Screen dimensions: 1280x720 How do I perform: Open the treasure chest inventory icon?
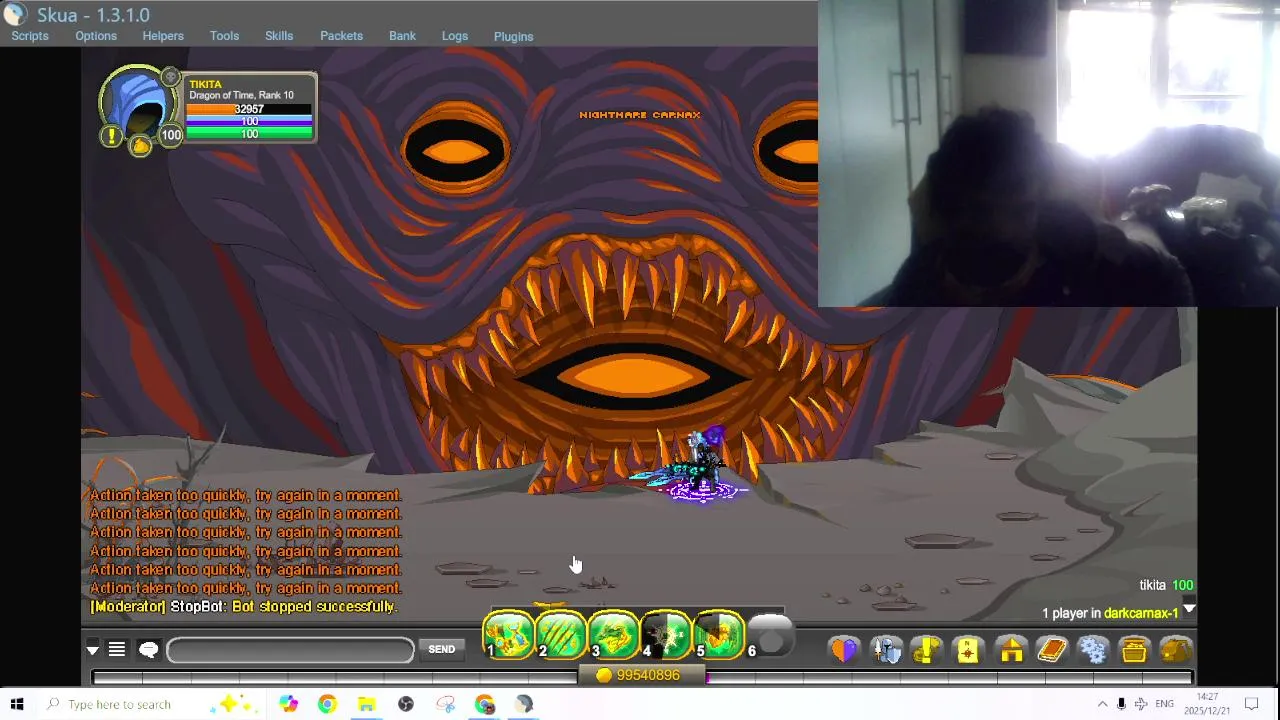tap(1134, 650)
